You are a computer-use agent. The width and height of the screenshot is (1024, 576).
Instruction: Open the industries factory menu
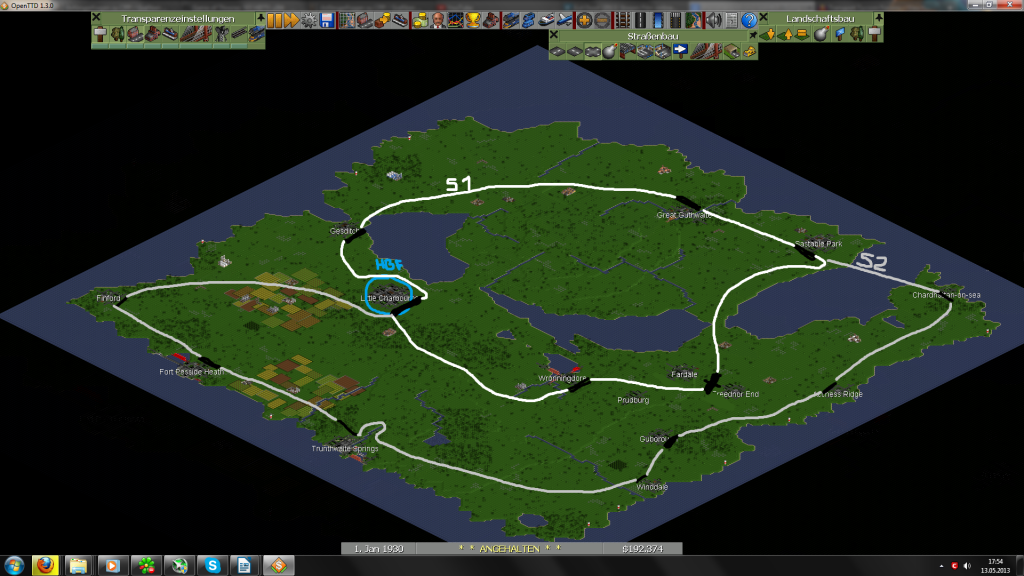point(490,20)
